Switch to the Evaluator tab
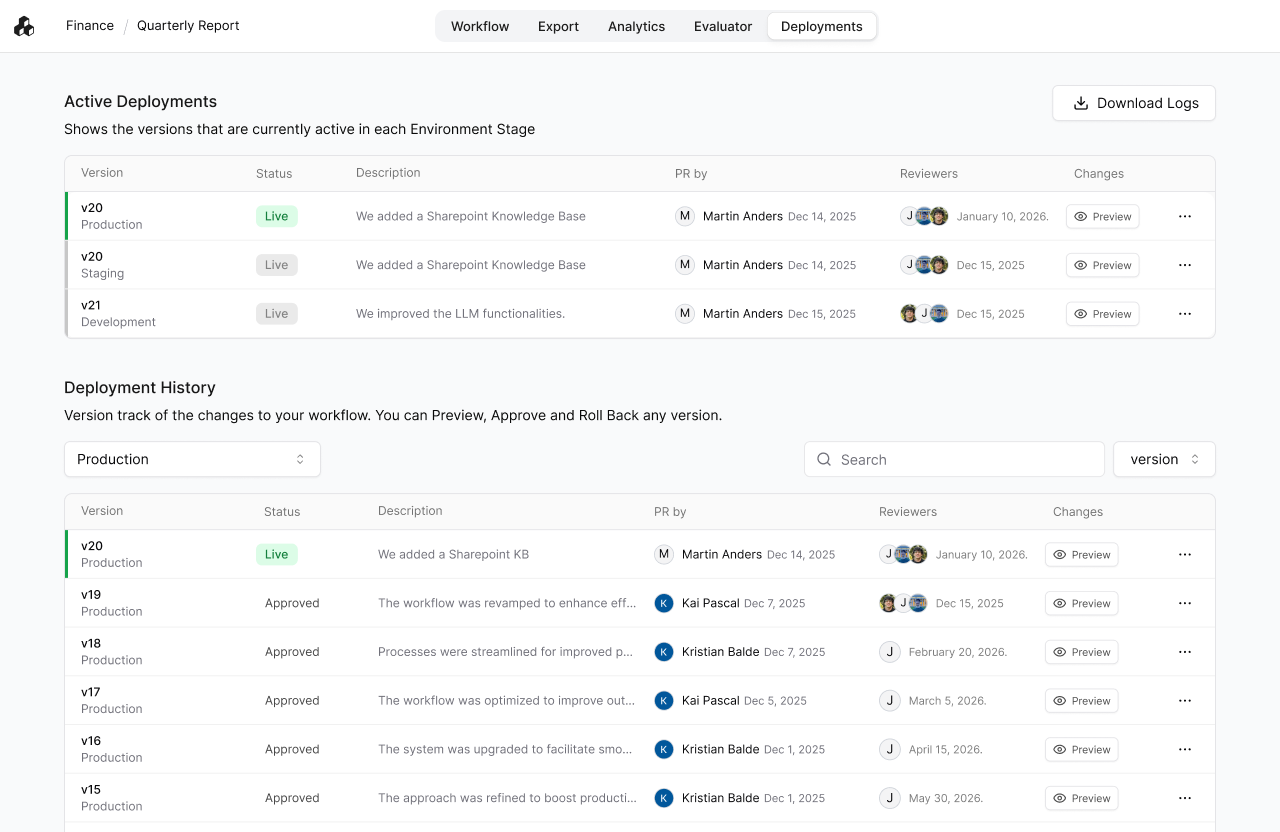Image resolution: width=1280 pixels, height=832 pixels. pyautogui.click(x=723, y=26)
